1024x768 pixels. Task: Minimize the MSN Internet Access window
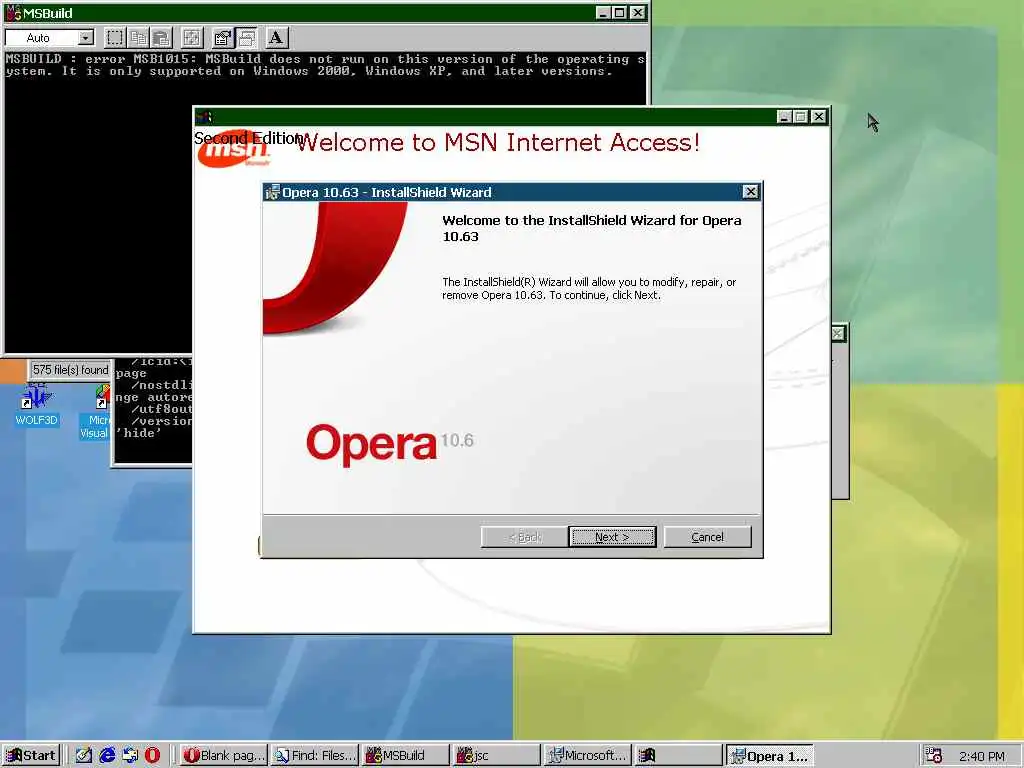(x=785, y=116)
